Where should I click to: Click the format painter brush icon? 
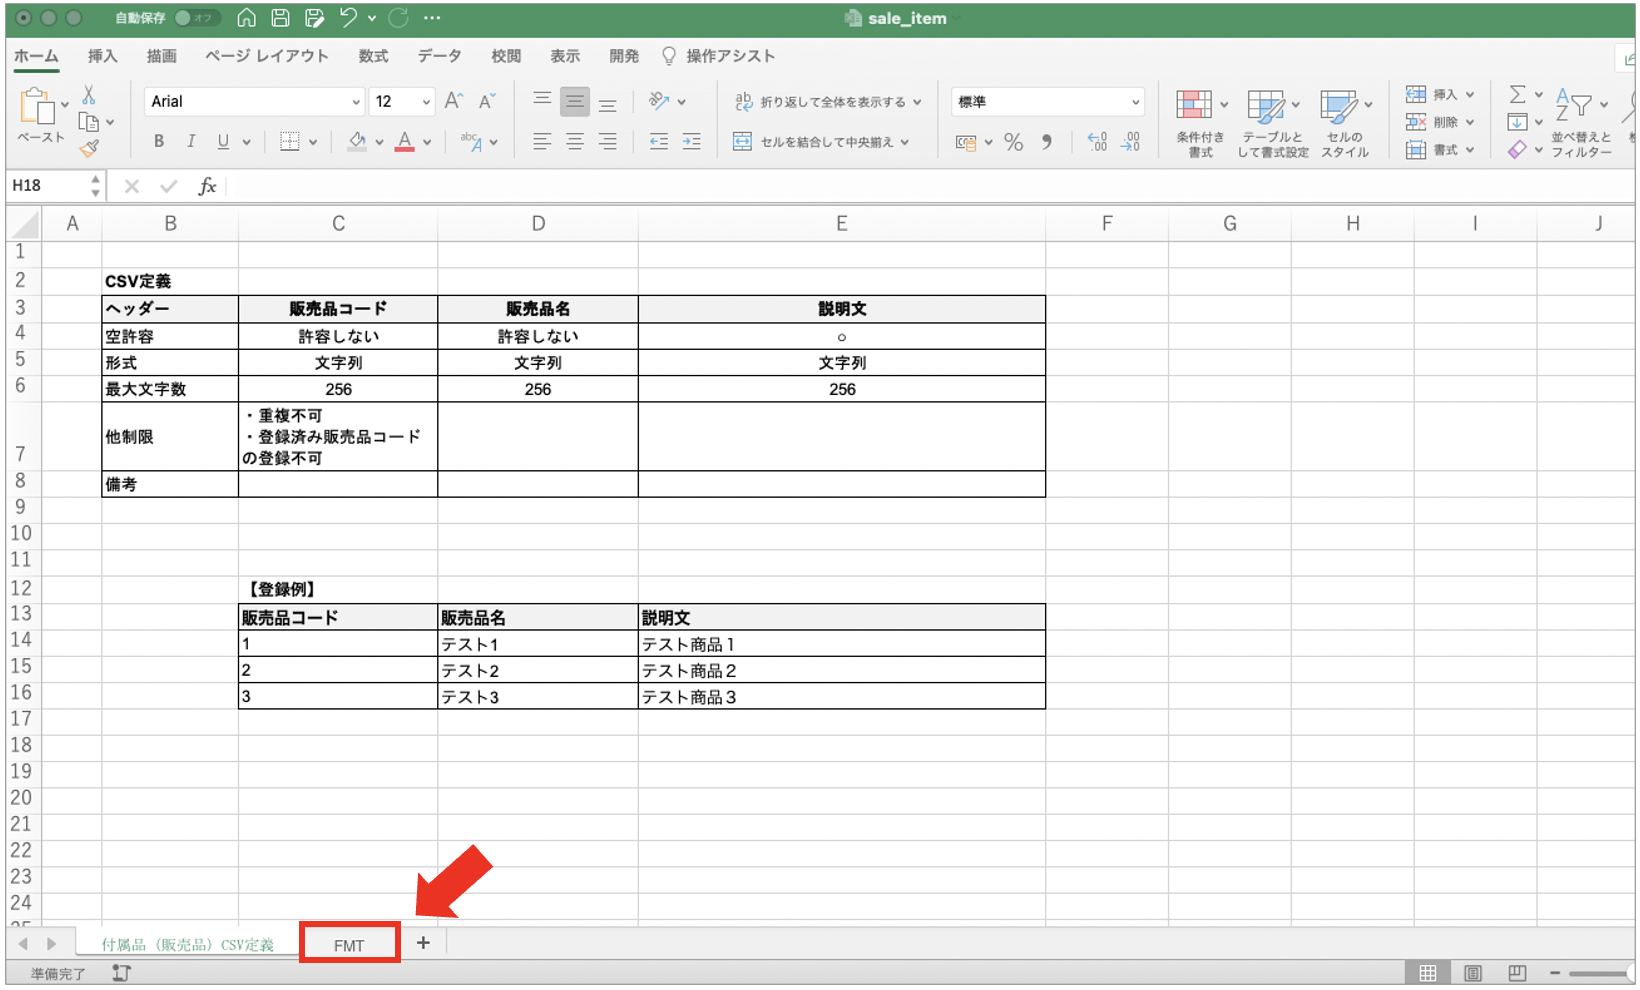89,149
